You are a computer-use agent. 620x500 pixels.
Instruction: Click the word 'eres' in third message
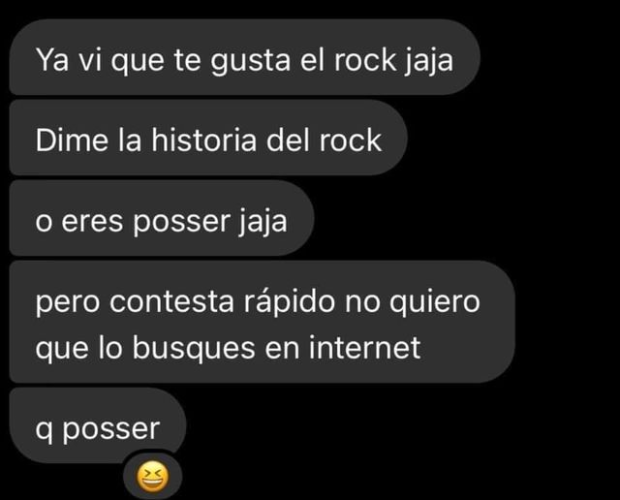point(92,221)
